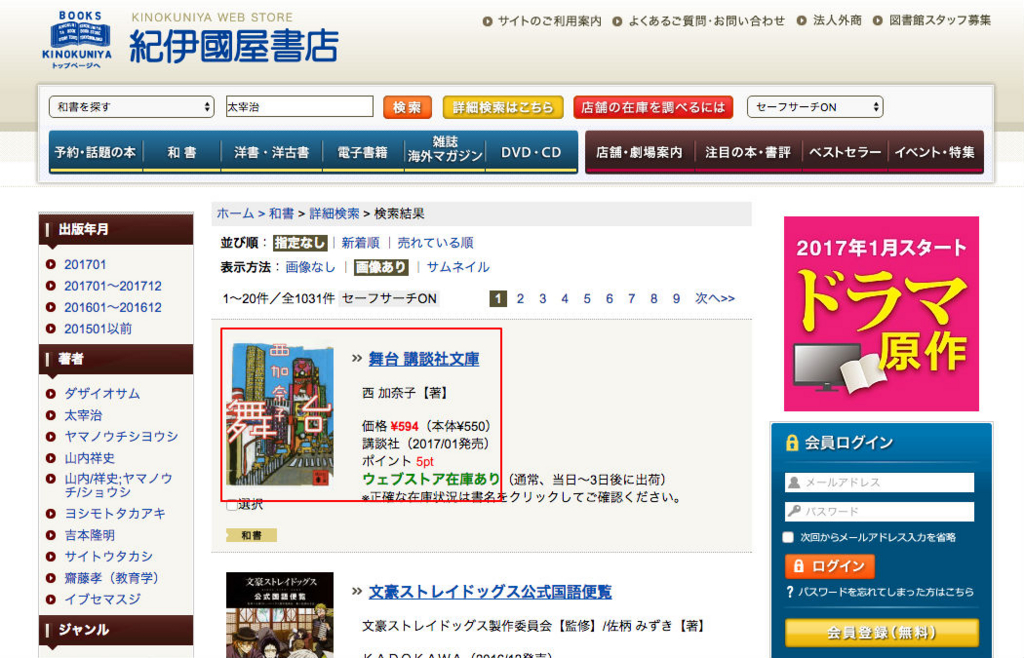Open the セーフサーチON dropdown

pyautogui.click(x=815, y=107)
